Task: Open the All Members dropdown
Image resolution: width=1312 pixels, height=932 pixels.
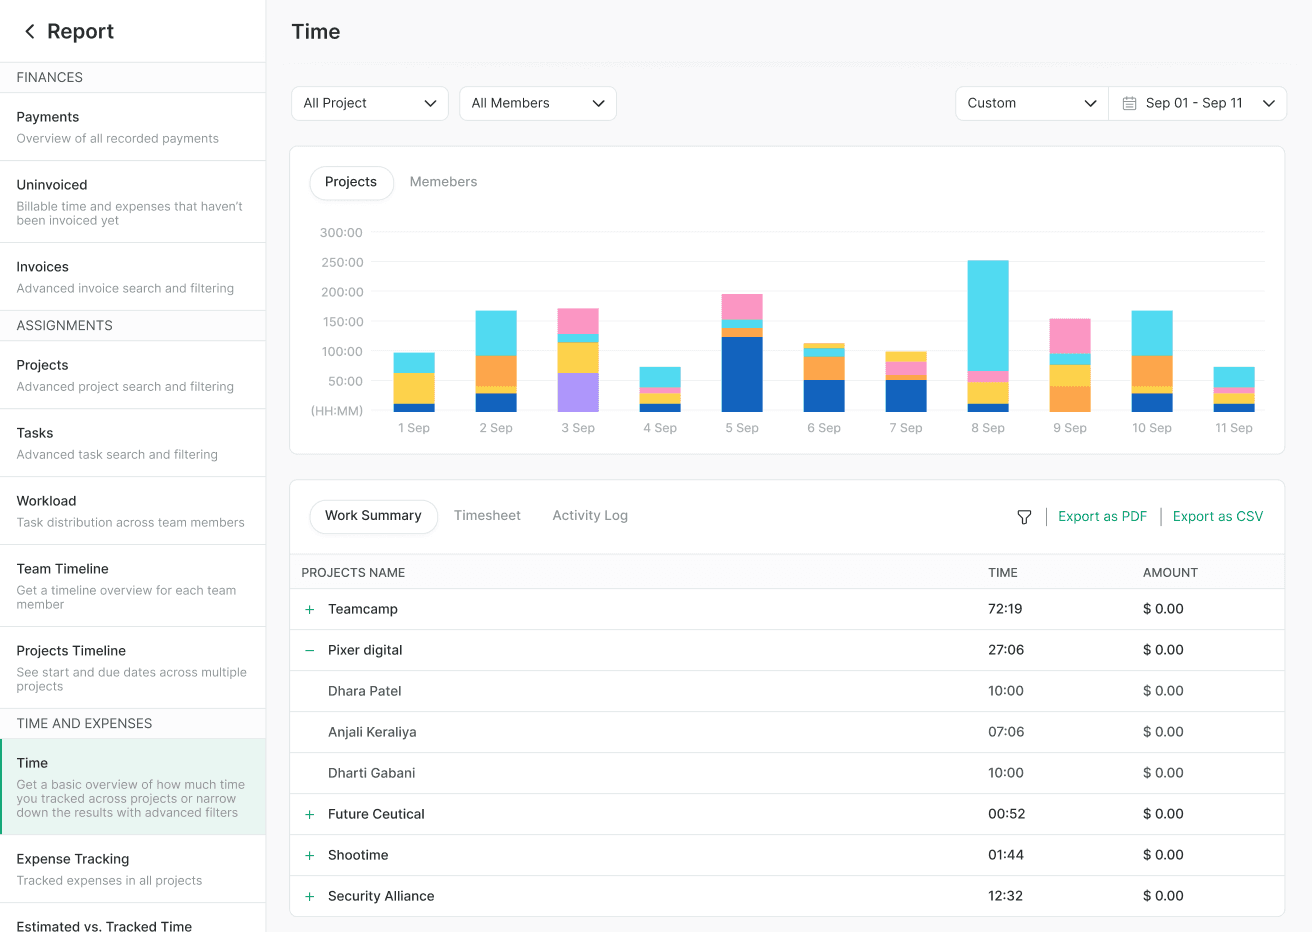Action: (x=537, y=103)
